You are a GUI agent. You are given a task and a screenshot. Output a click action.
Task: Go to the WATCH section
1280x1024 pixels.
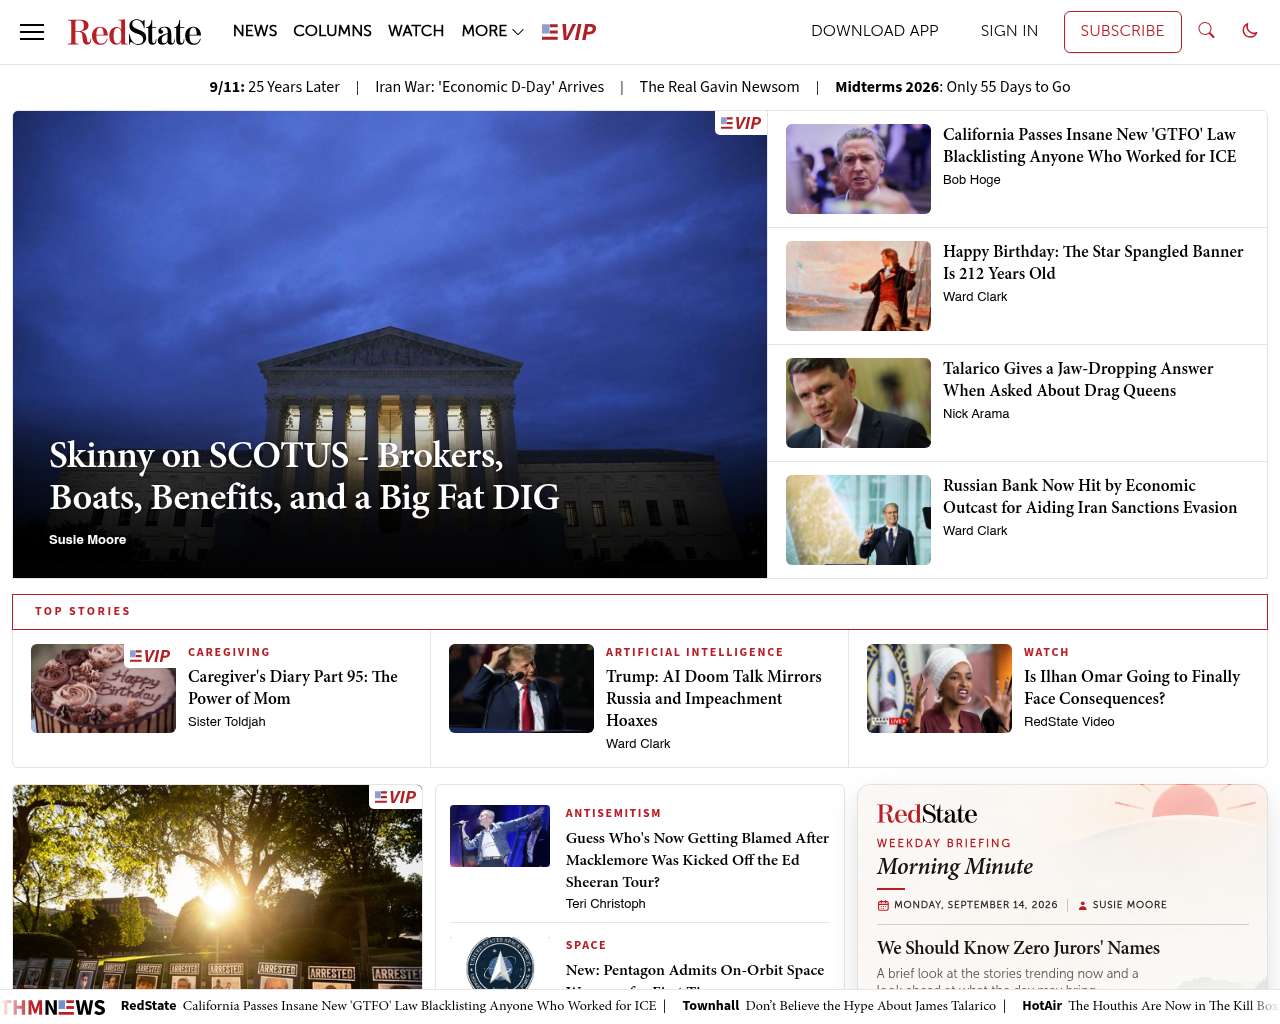tap(416, 31)
